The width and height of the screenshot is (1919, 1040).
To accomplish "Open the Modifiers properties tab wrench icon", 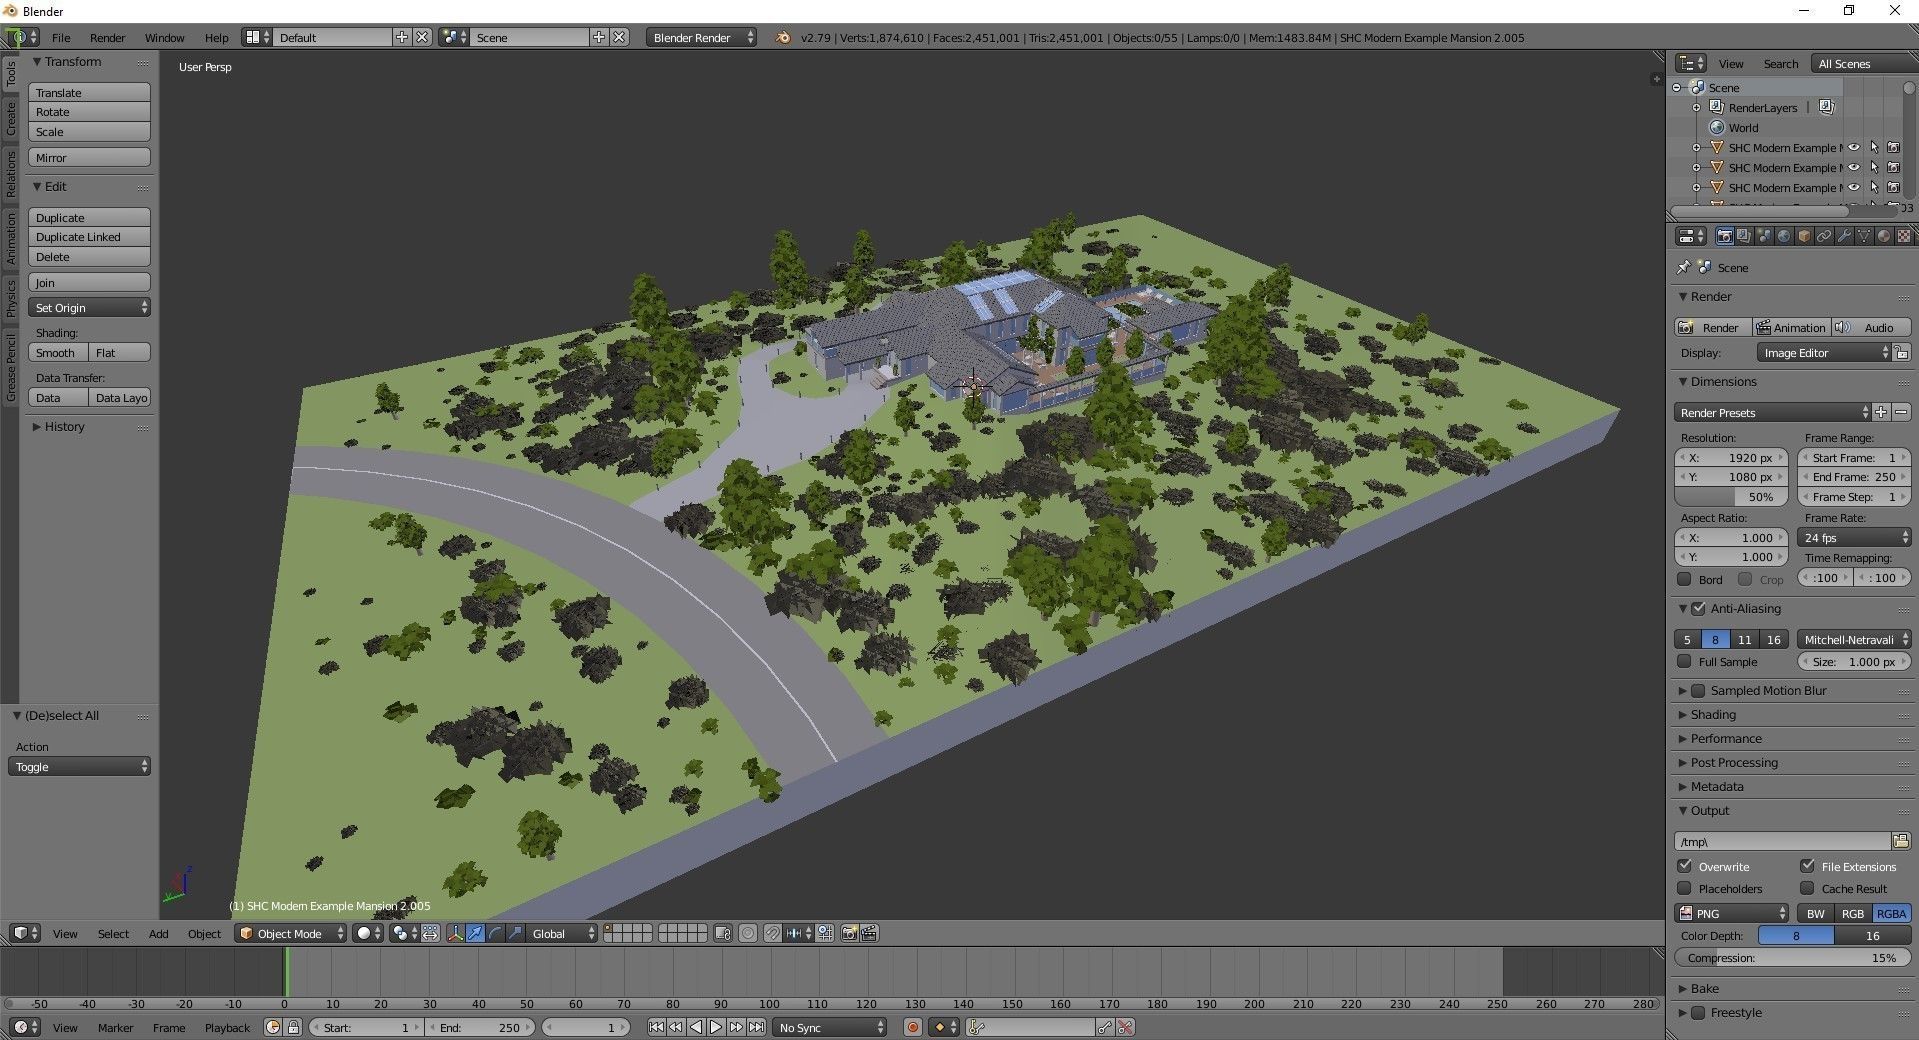I will (x=1844, y=236).
